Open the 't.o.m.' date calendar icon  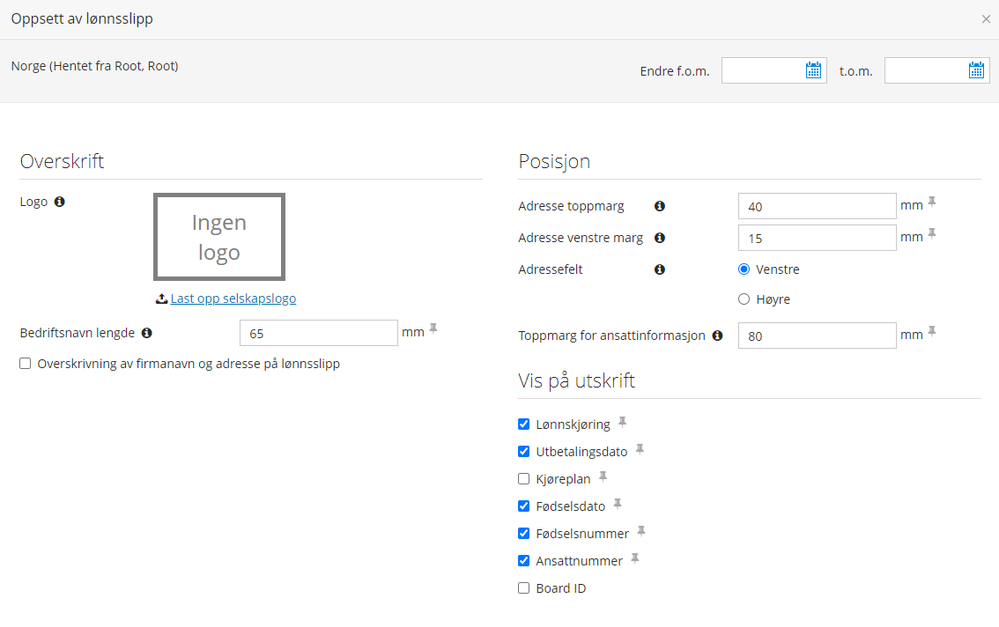(x=976, y=70)
